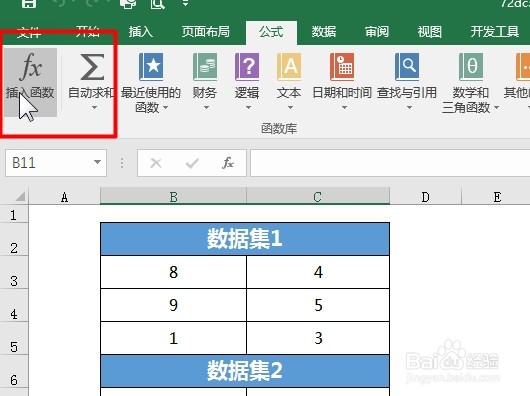530x396 pixels.
Task: Click the Save icon in quick access toolbar
Action: pyautogui.click(x=29, y=3)
